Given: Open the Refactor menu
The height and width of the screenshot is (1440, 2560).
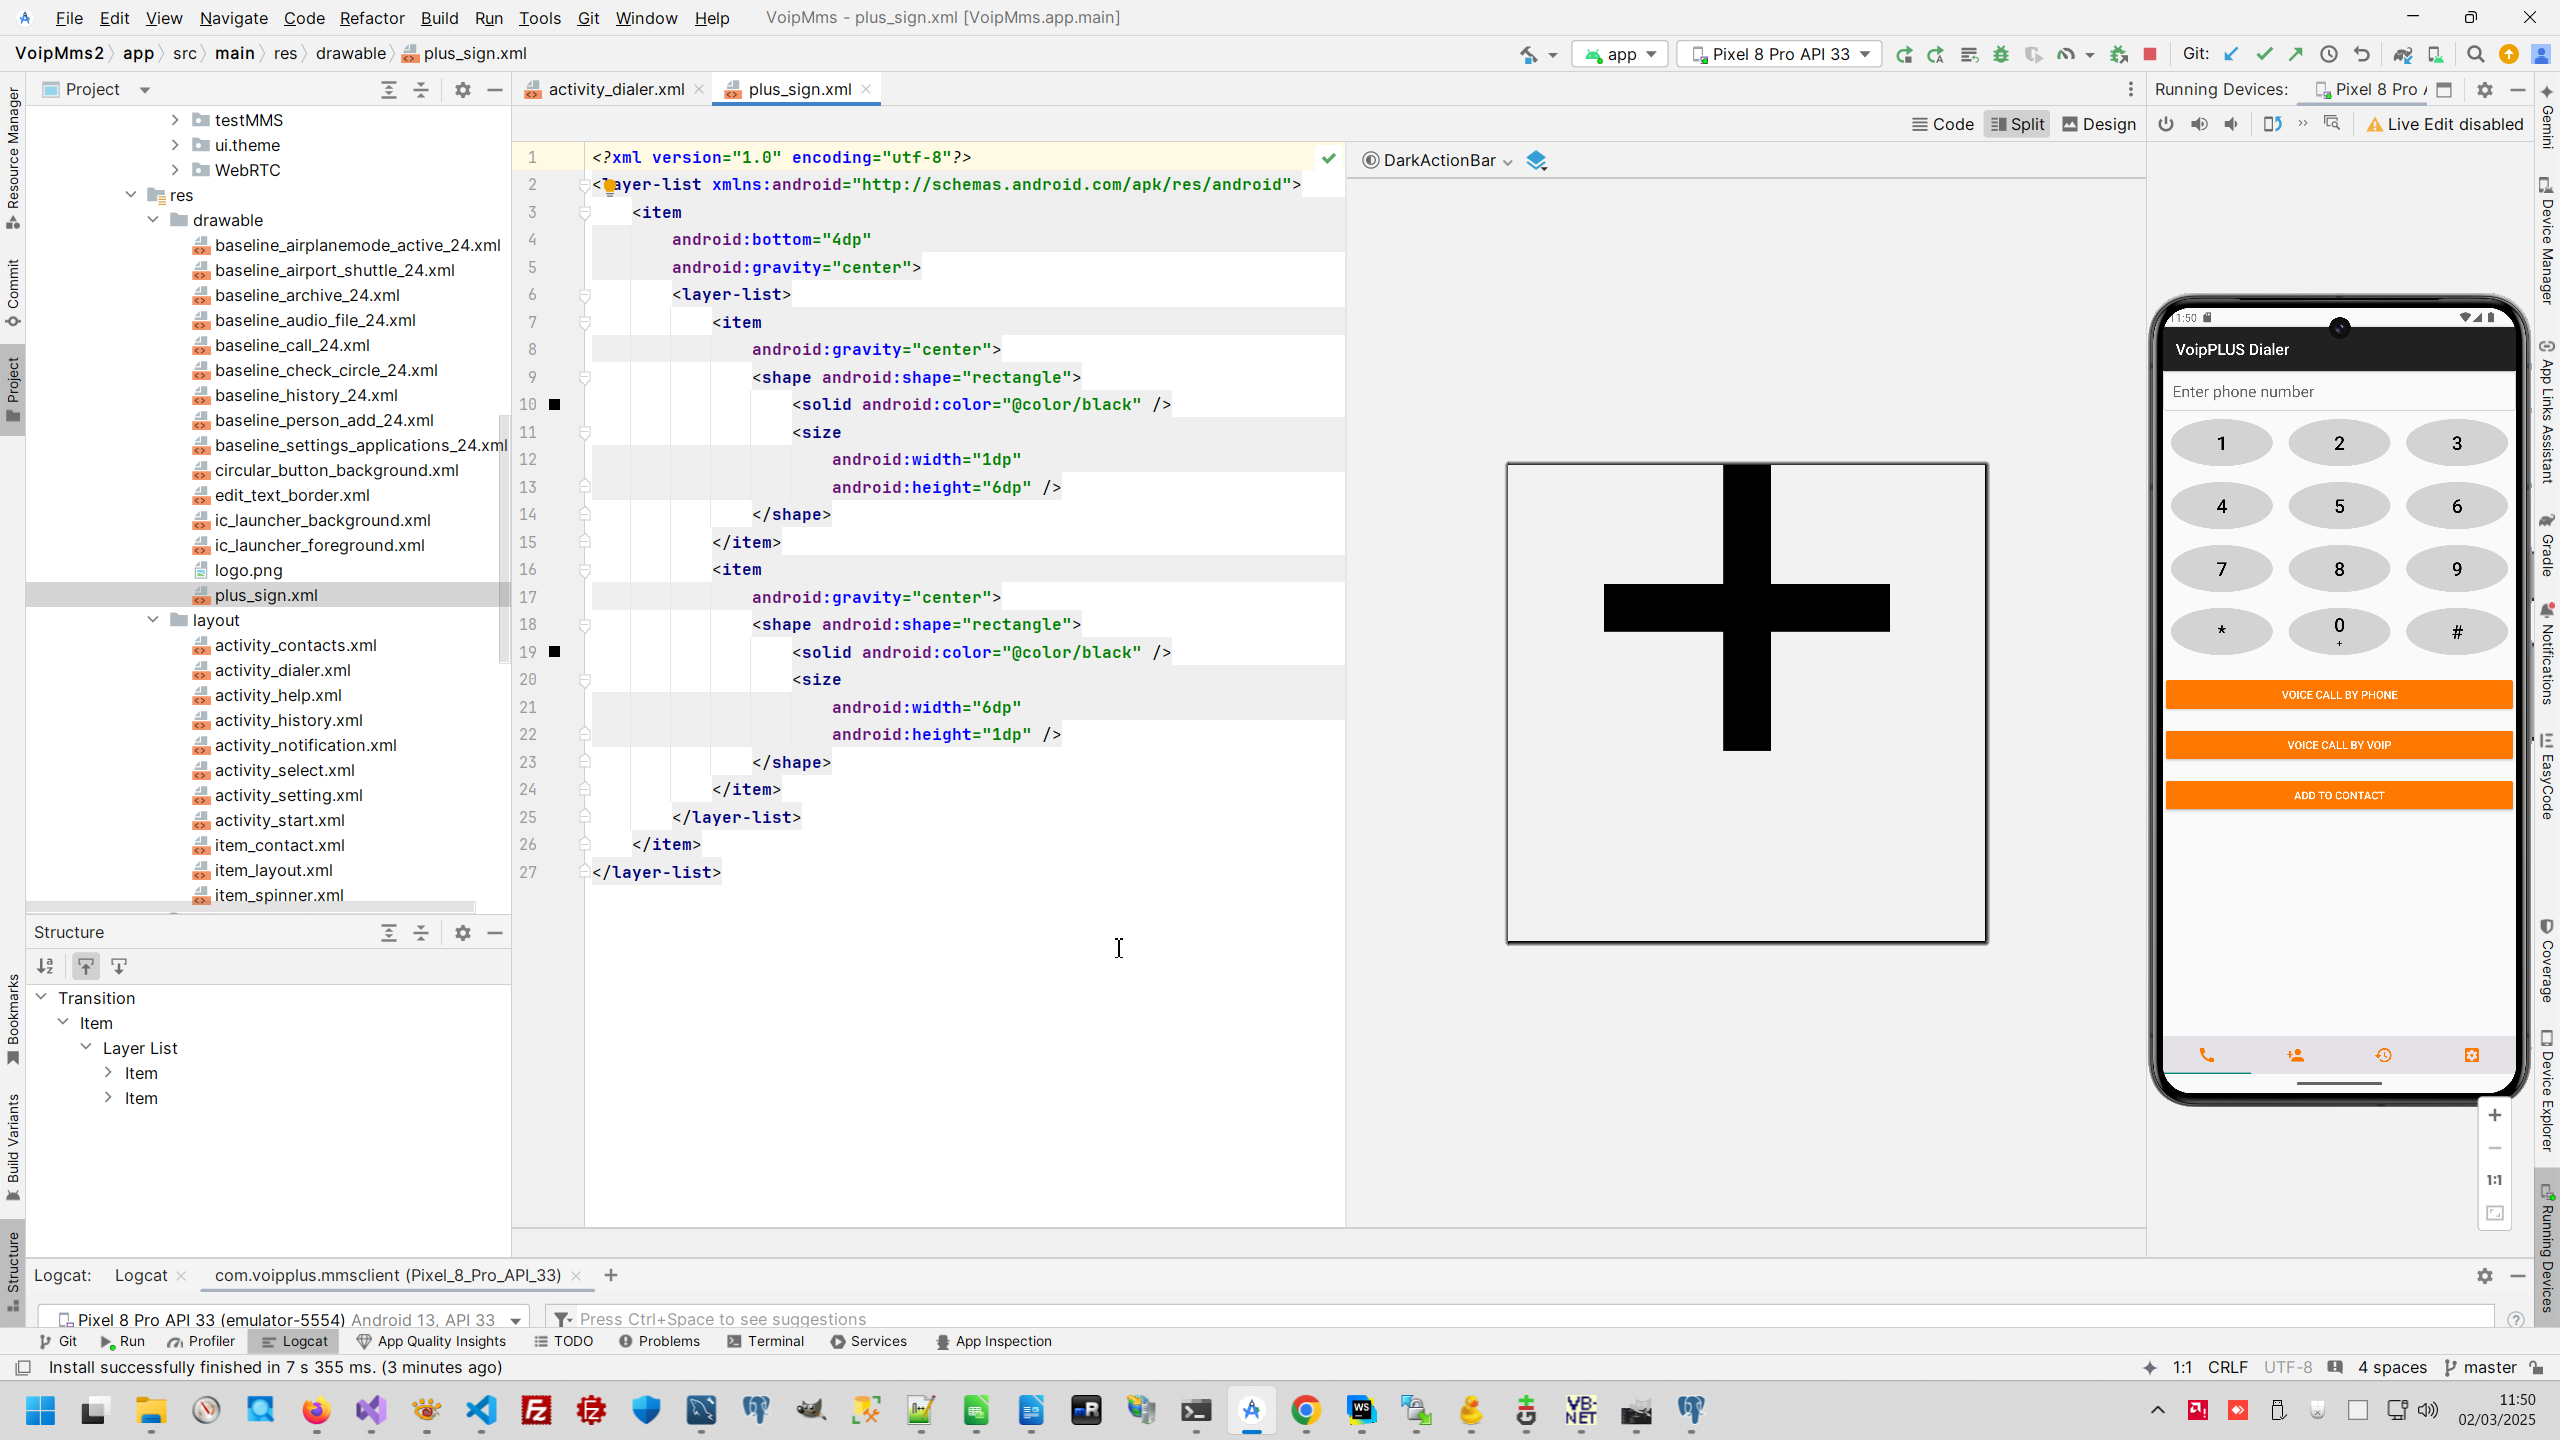Looking at the screenshot, I should point(371,18).
